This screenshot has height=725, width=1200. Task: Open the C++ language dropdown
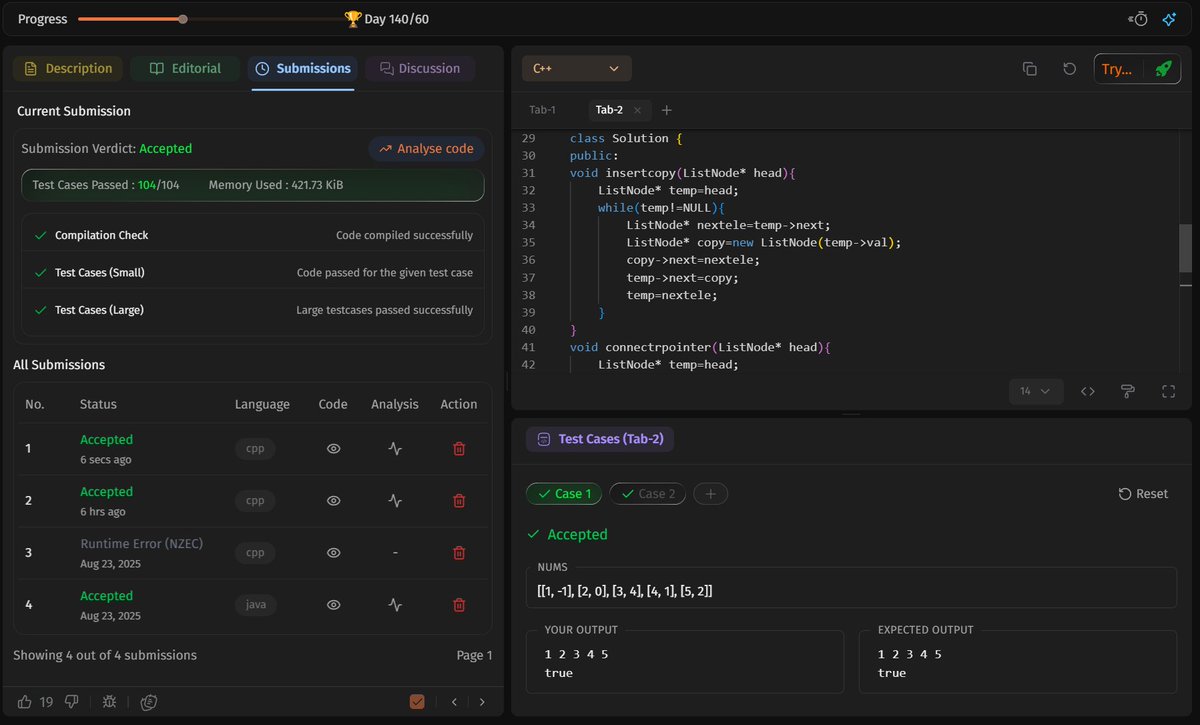577,69
